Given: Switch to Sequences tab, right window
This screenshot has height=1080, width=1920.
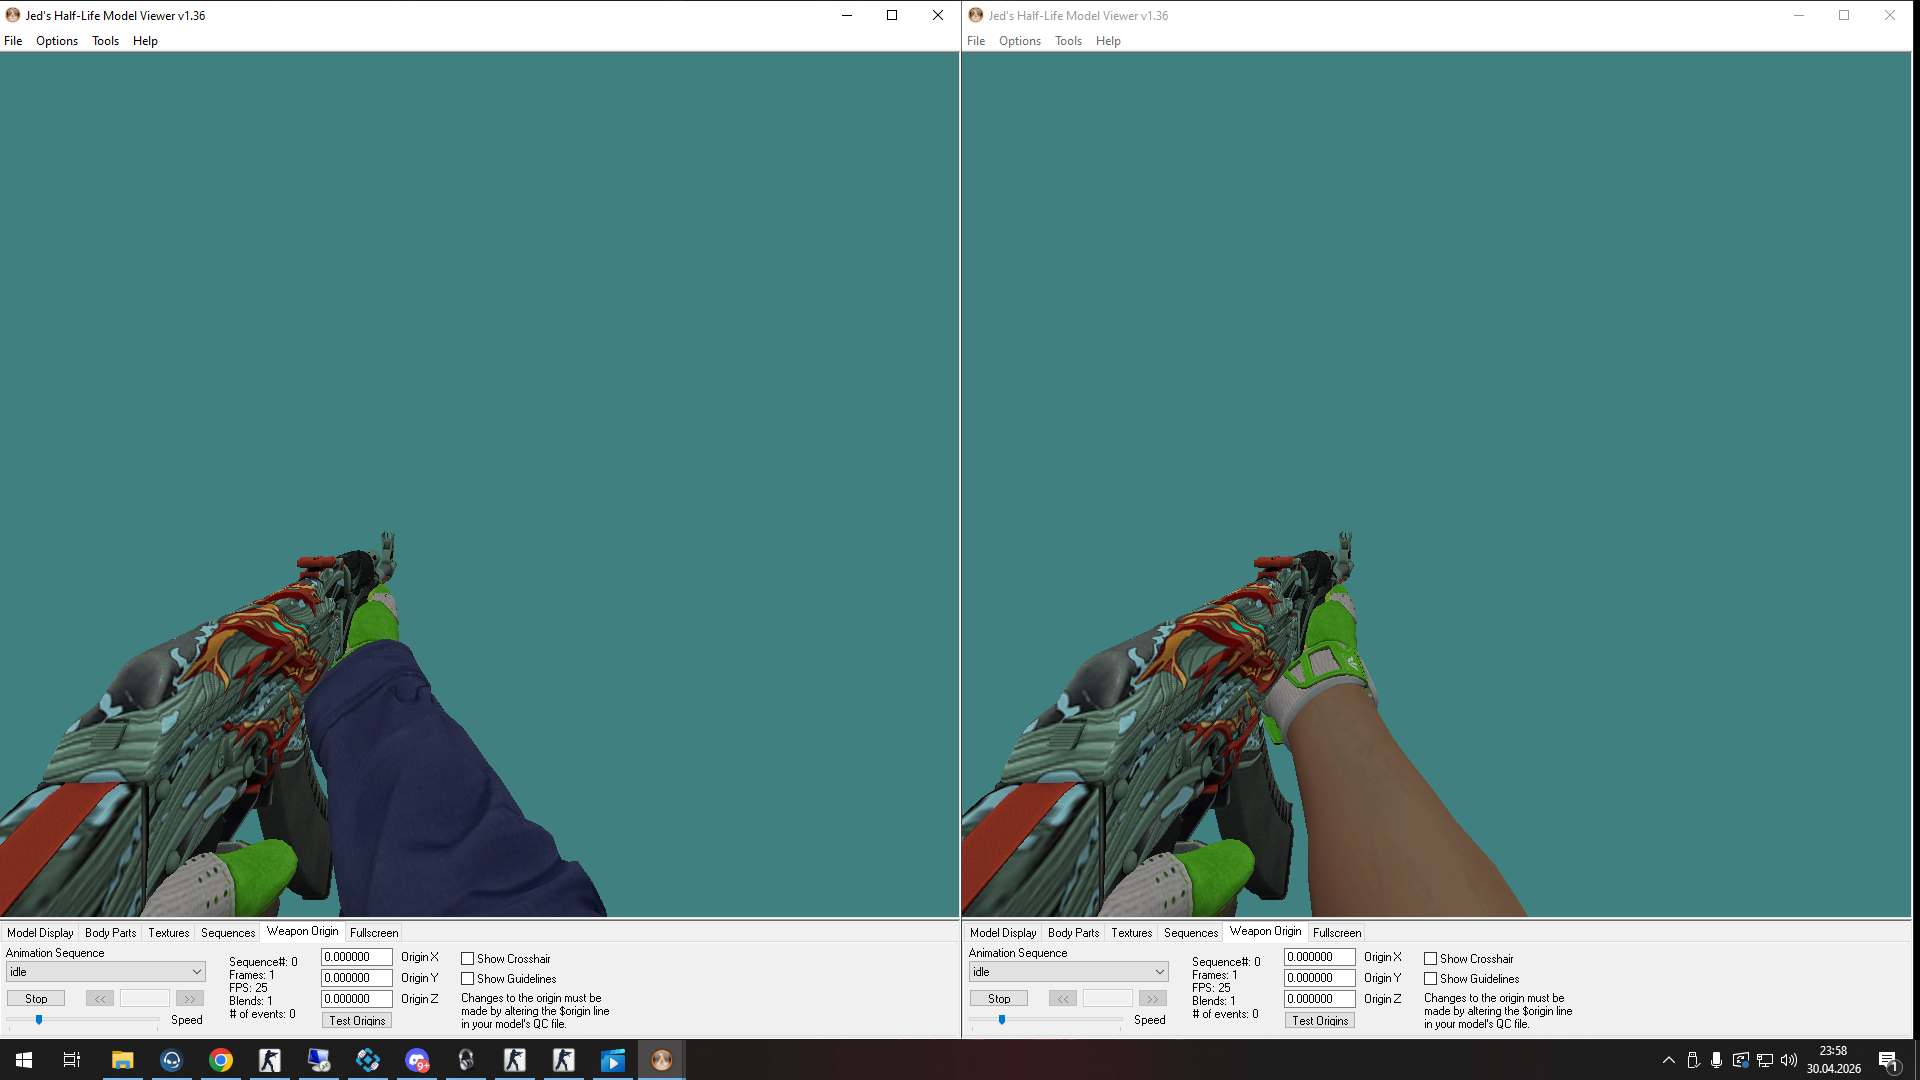Looking at the screenshot, I should pos(1191,933).
